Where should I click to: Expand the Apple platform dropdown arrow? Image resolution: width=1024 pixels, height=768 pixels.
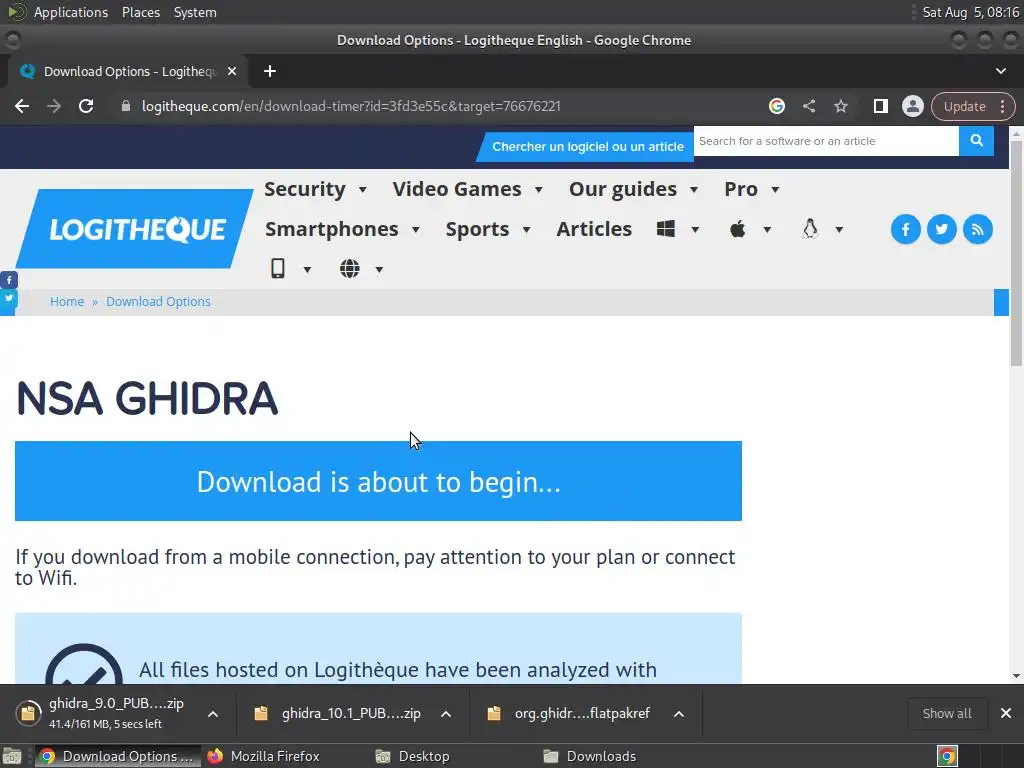tap(767, 230)
